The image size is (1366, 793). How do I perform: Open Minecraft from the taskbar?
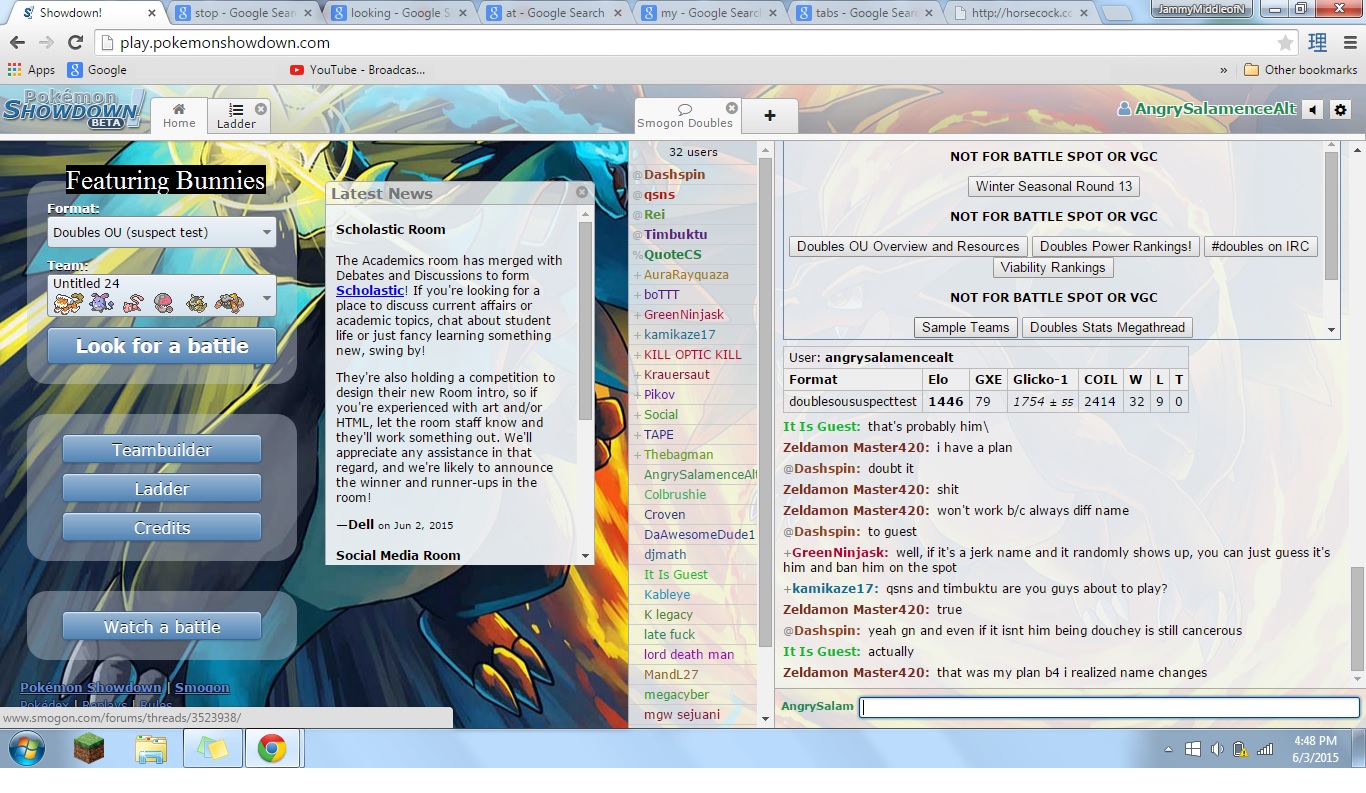(90, 749)
